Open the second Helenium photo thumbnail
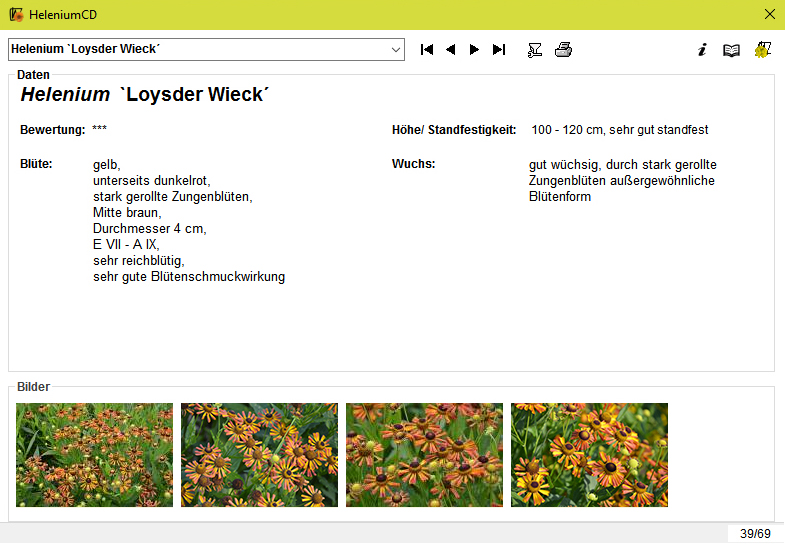The image size is (785, 544). pyautogui.click(x=259, y=455)
